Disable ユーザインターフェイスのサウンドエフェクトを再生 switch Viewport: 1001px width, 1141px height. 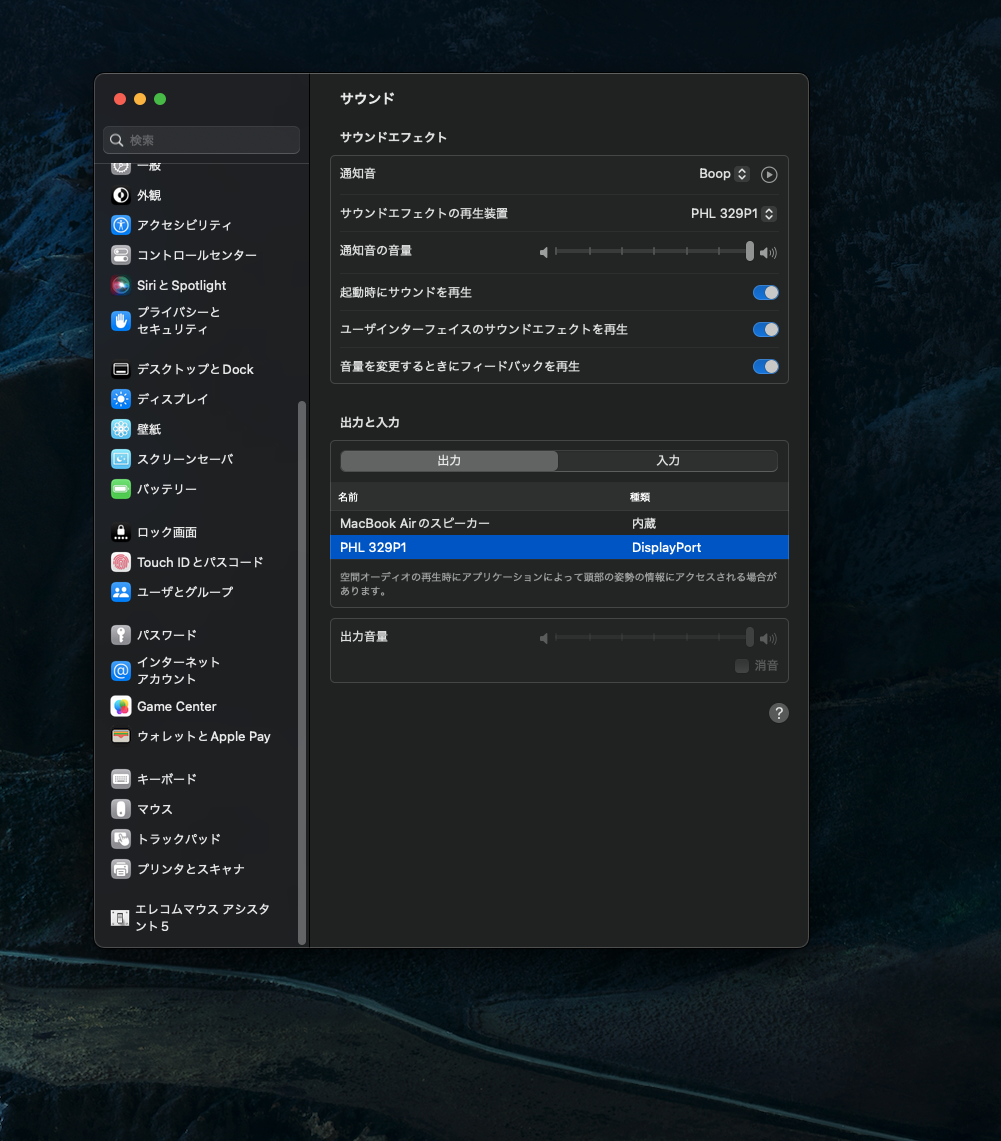coord(765,330)
